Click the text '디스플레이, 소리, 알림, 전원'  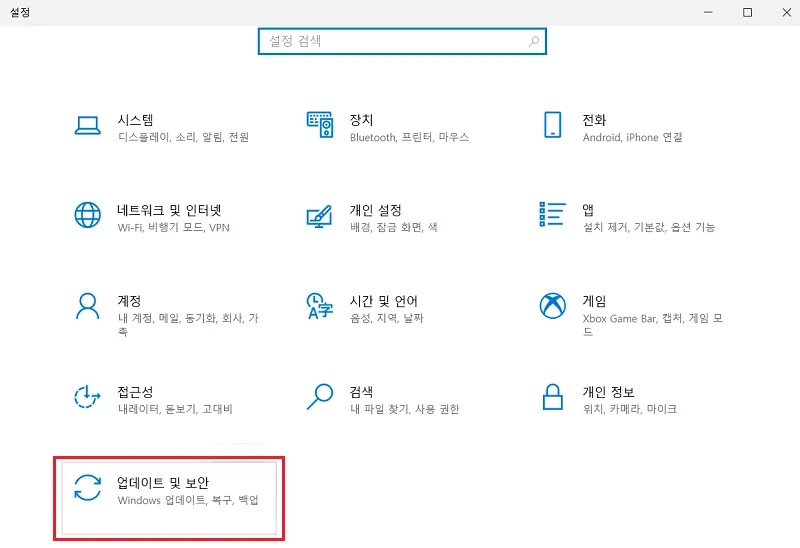[183, 137]
